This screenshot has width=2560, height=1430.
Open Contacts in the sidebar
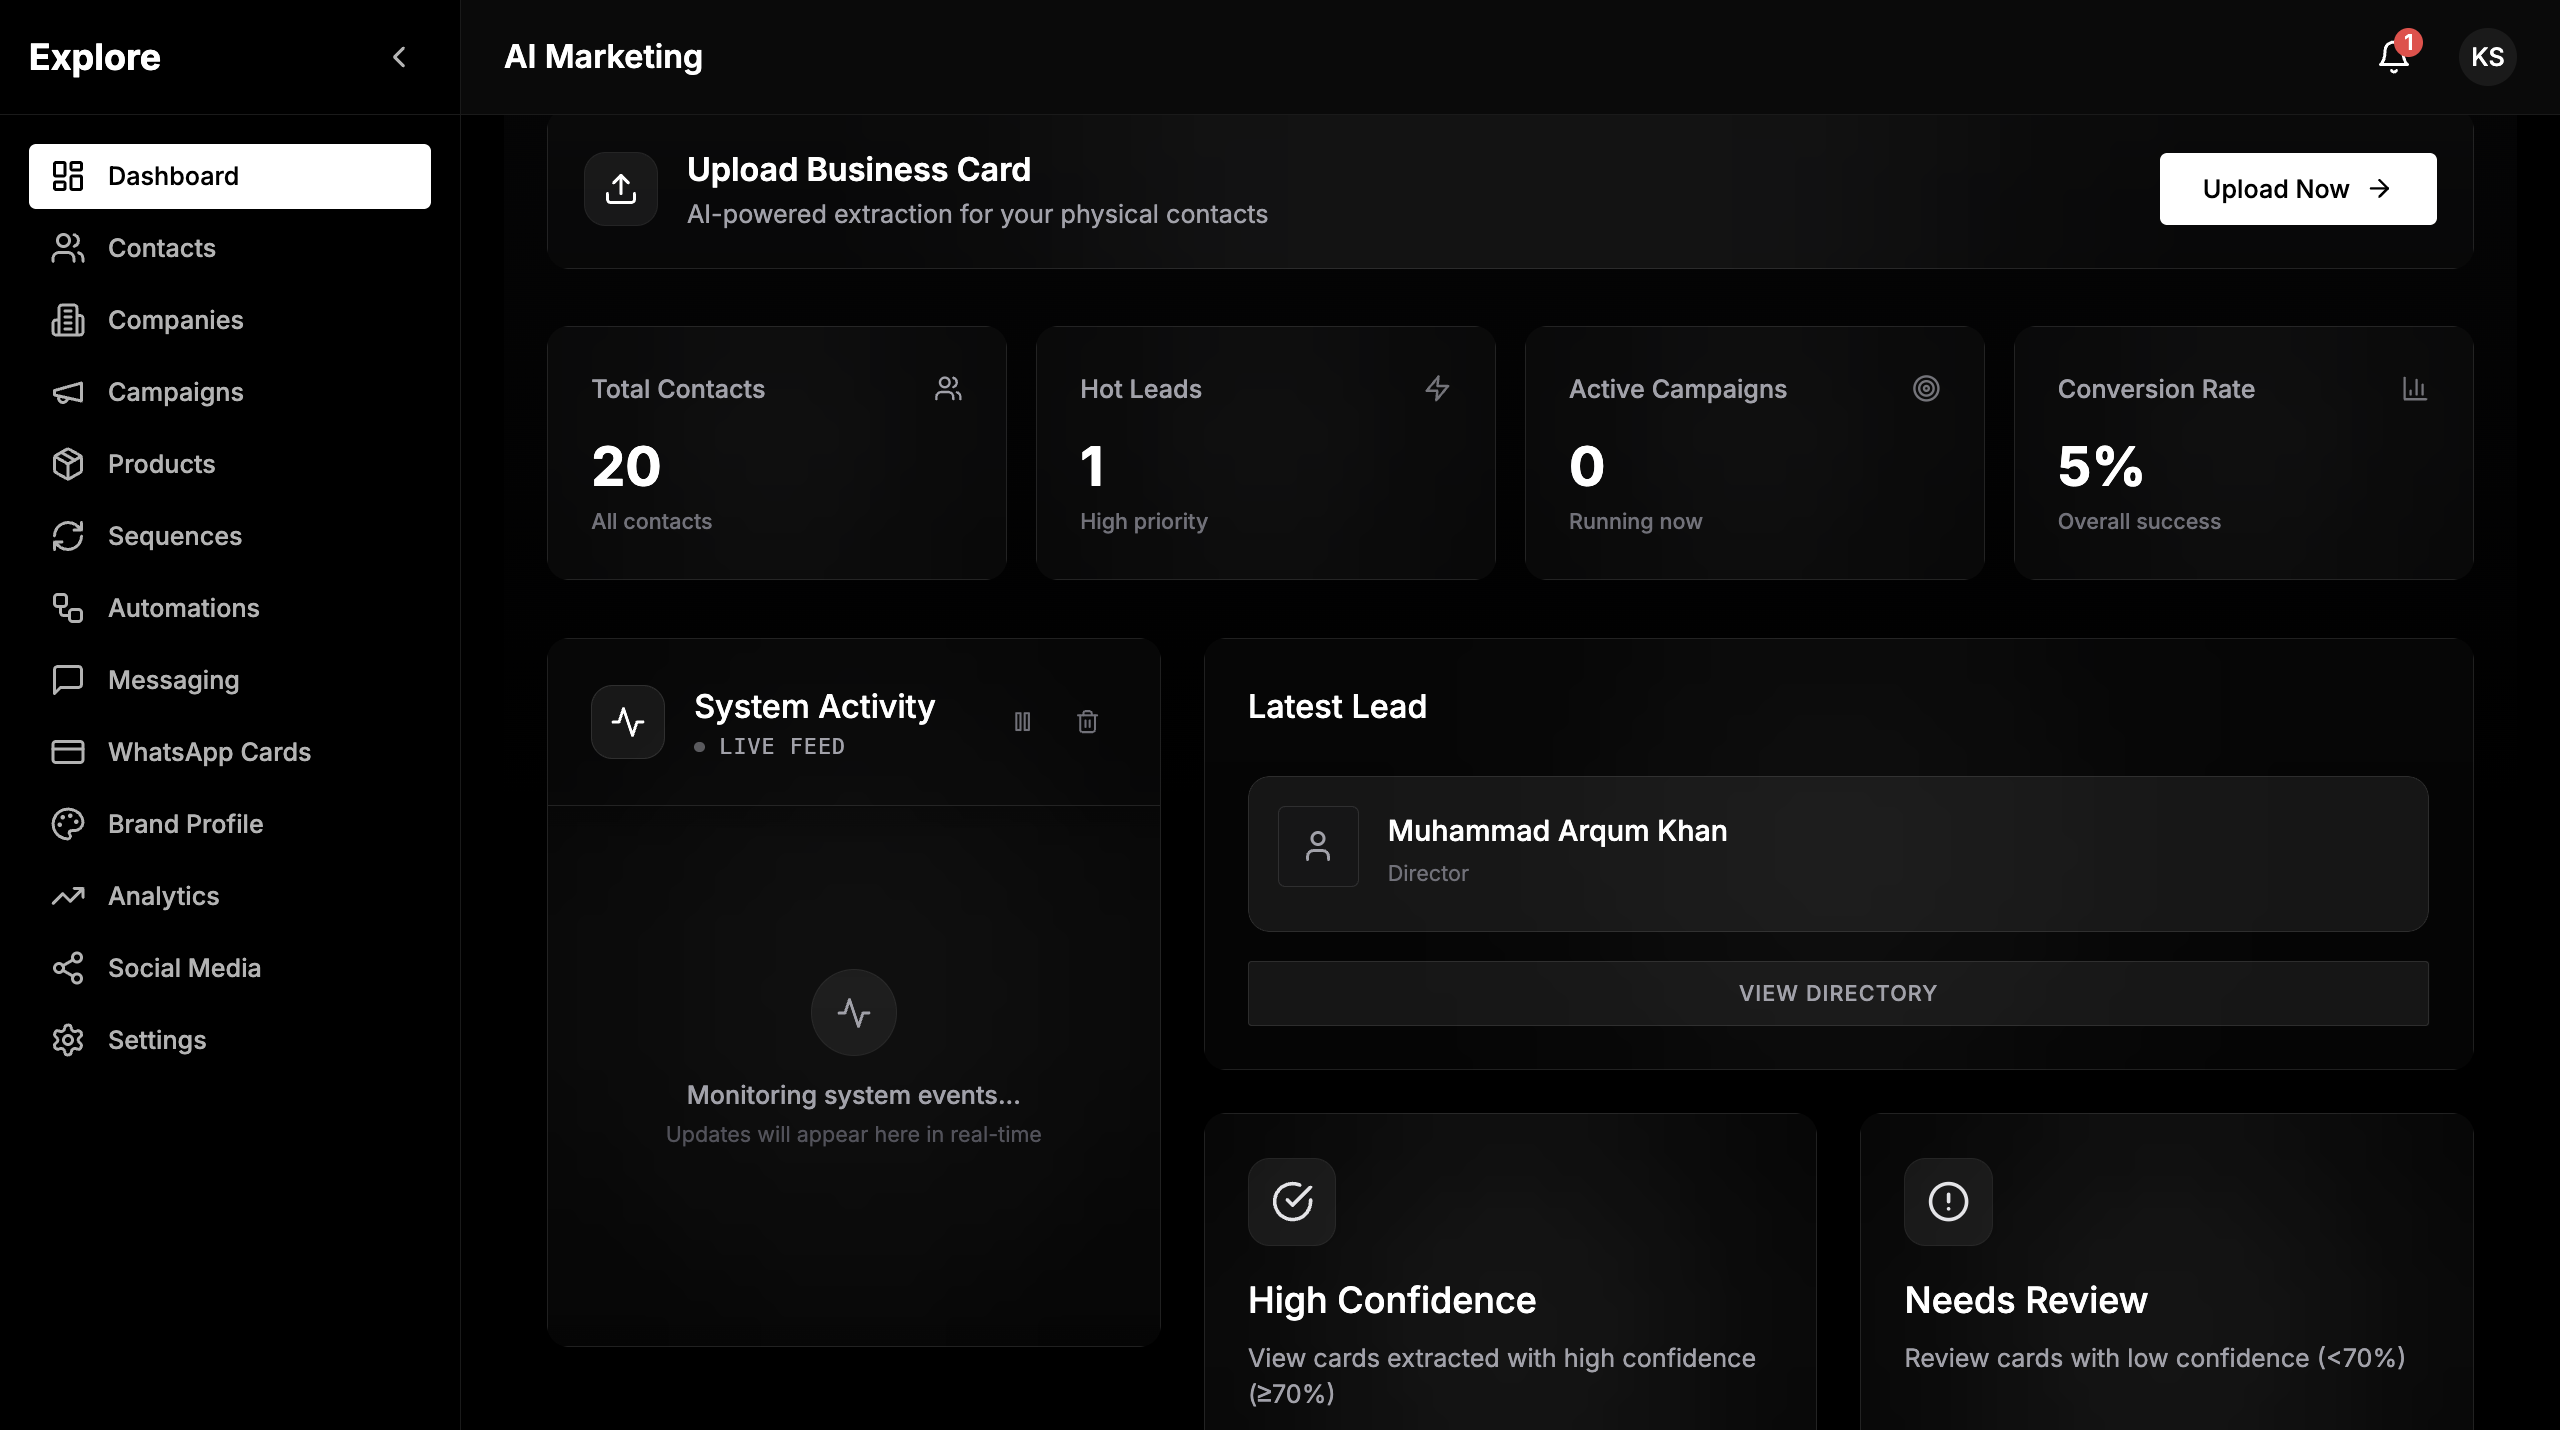(x=162, y=248)
